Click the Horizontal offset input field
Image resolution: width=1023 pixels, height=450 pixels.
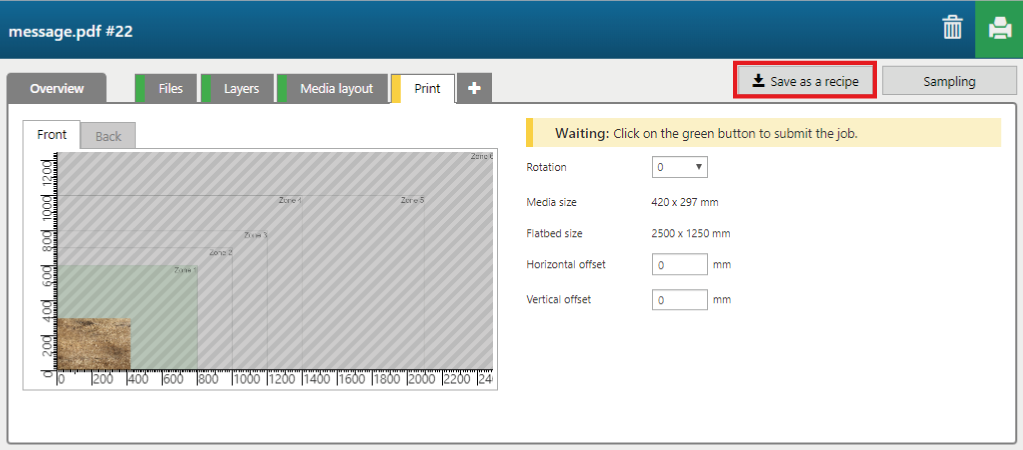(x=680, y=265)
